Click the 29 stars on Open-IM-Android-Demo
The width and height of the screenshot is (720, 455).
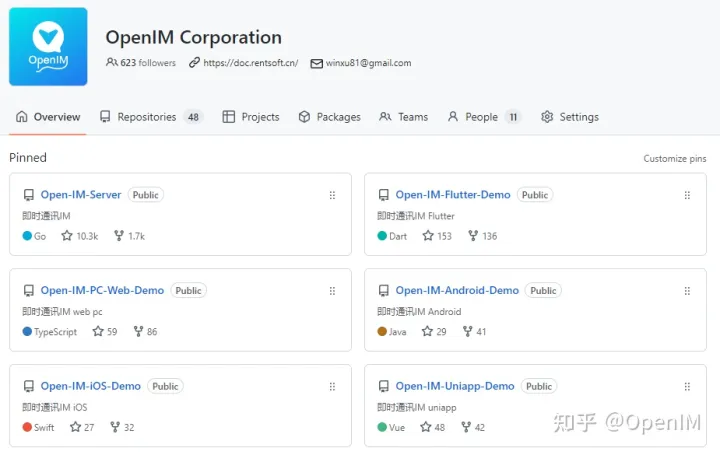tap(434, 331)
